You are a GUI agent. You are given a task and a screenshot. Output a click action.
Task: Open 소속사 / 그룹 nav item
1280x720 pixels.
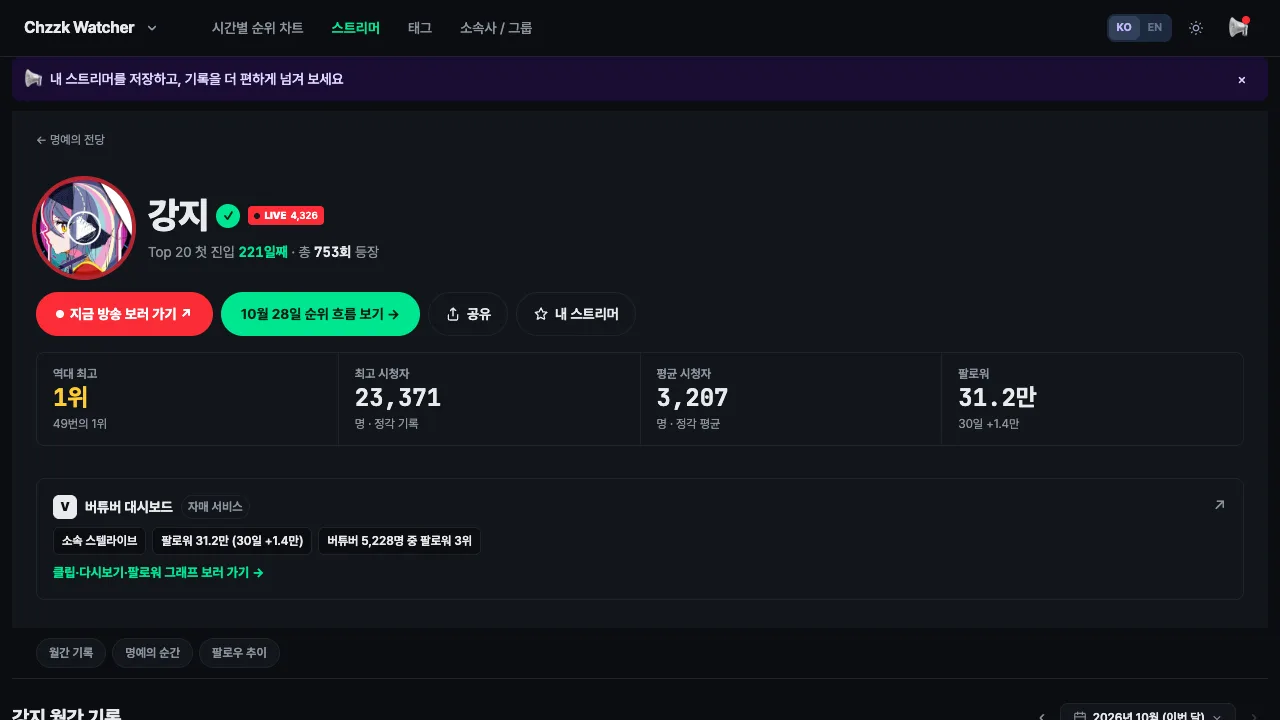tap(496, 28)
